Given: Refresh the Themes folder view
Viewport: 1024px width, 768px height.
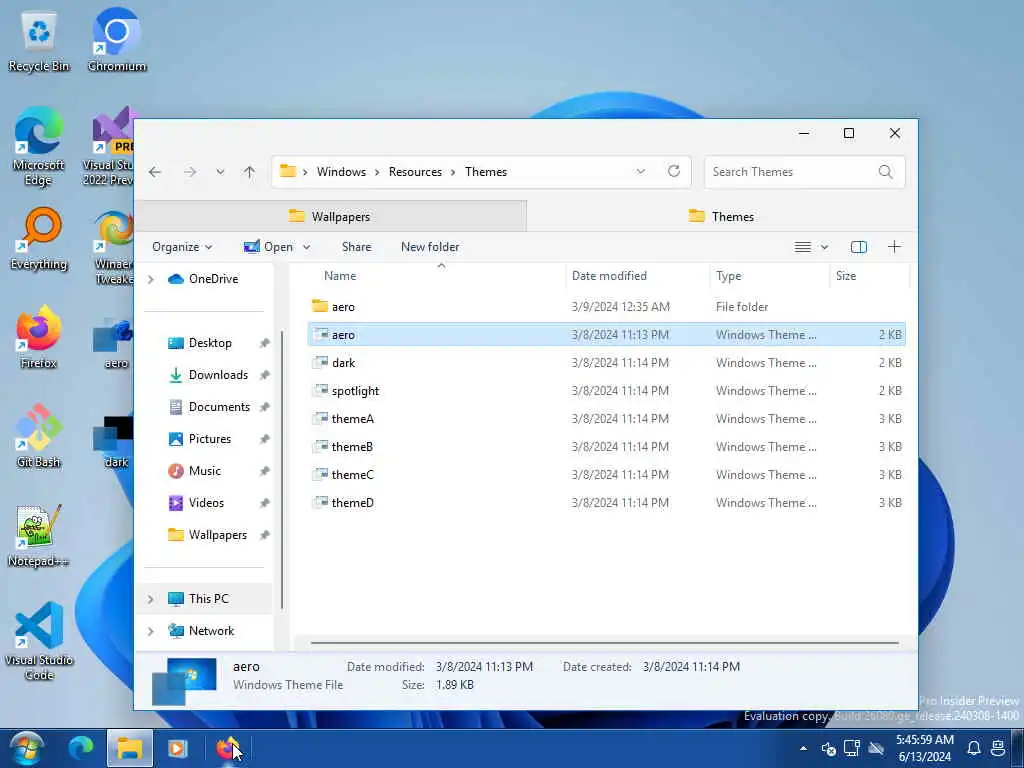Looking at the screenshot, I should [x=674, y=171].
